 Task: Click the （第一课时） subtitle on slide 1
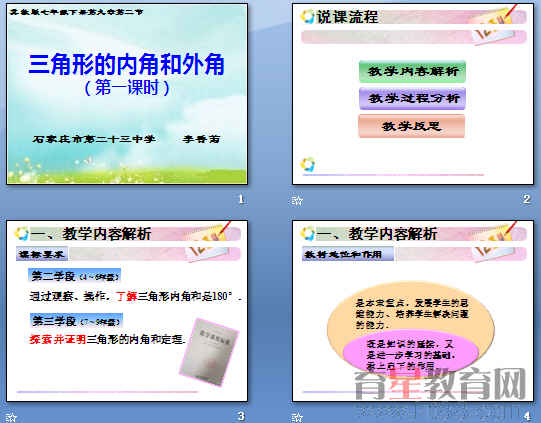(x=127, y=88)
